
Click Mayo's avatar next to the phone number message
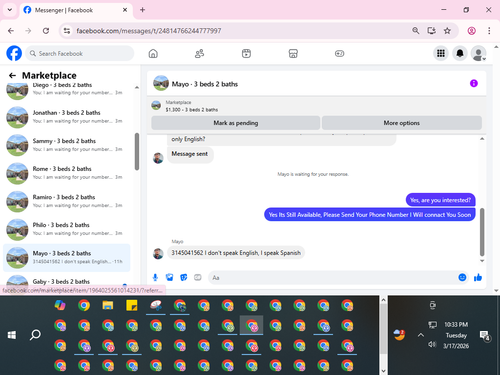click(158, 254)
